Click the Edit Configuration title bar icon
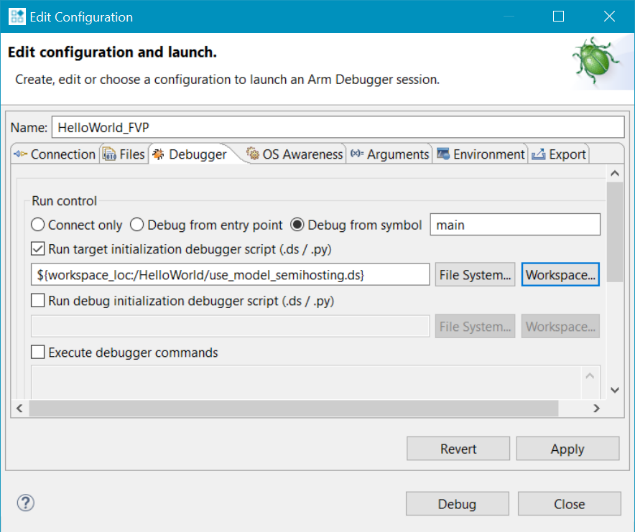Screen dimensions: 635x532 tap(16, 17)
